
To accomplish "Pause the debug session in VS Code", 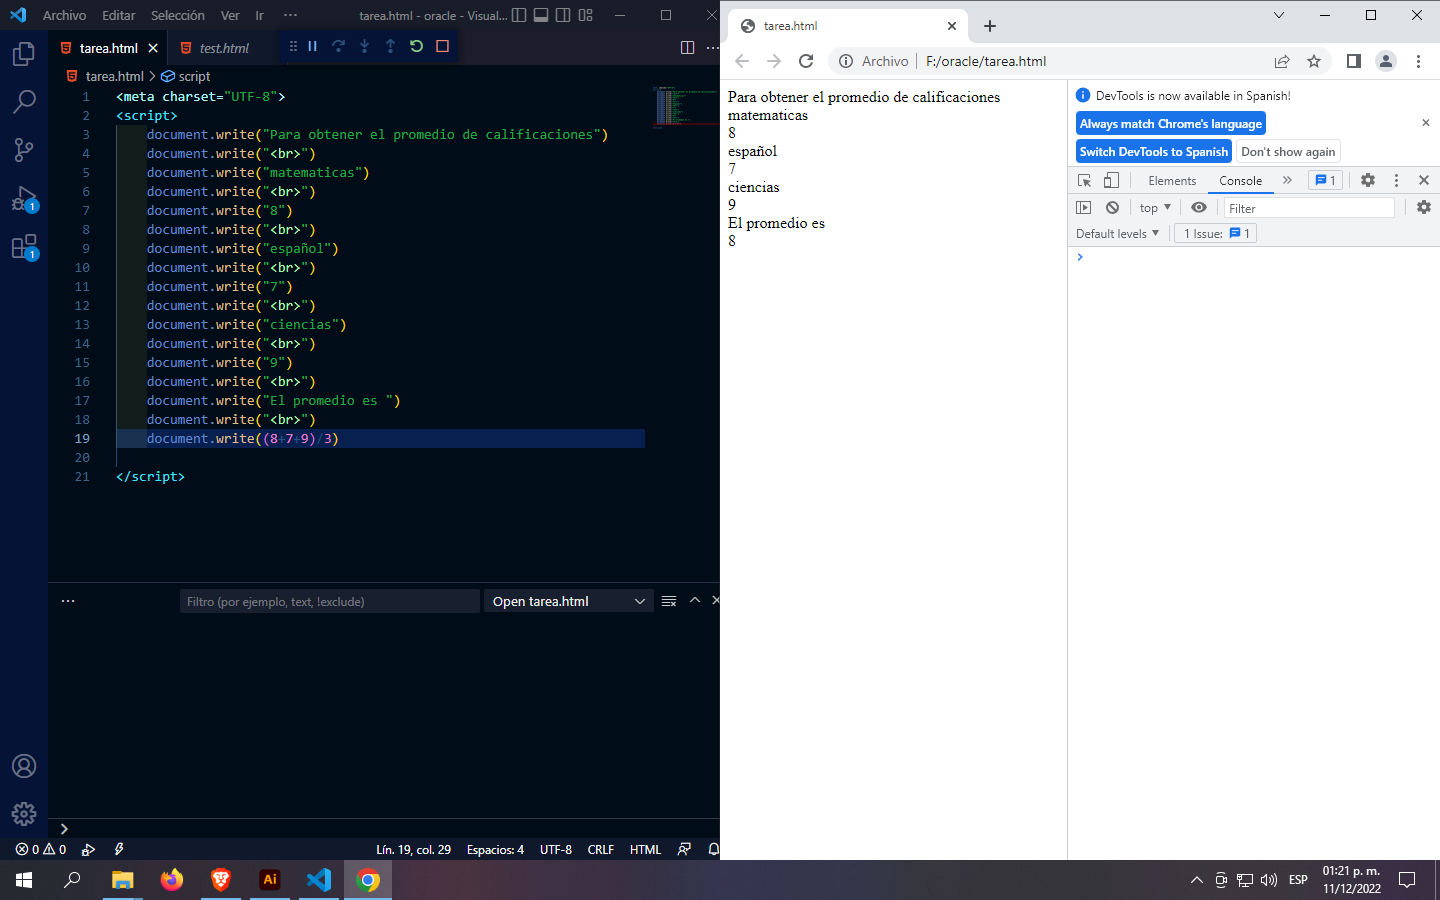I will [x=313, y=46].
